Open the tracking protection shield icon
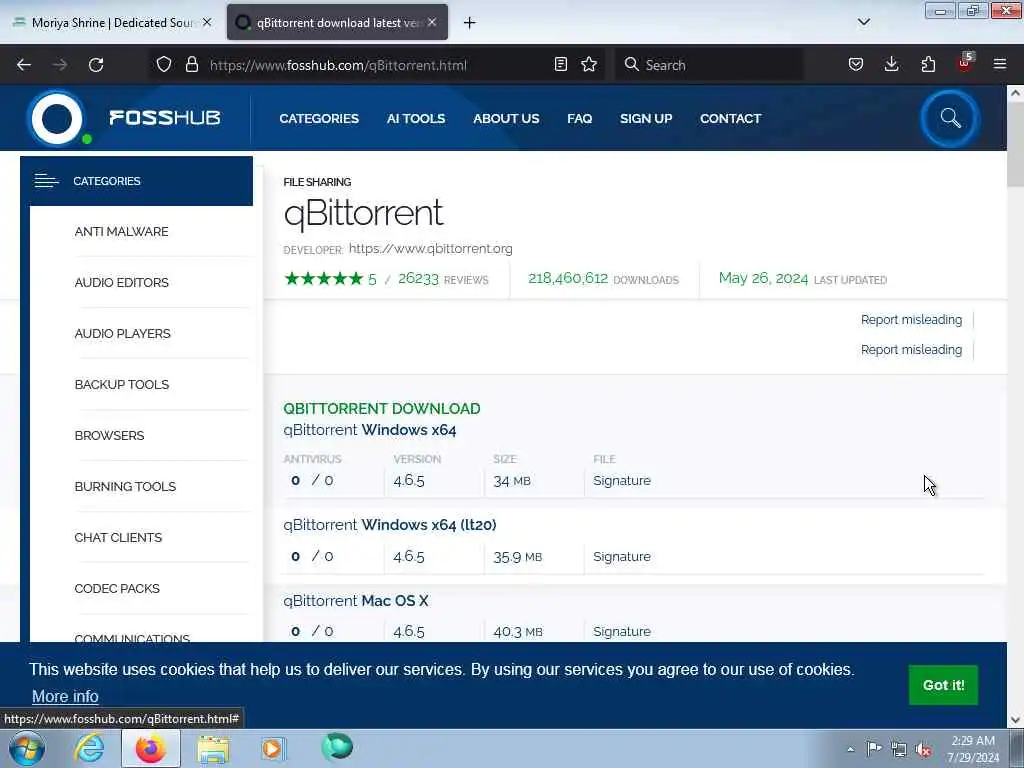The height and width of the screenshot is (768, 1024). pyautogui.click(x=164, y=65)
